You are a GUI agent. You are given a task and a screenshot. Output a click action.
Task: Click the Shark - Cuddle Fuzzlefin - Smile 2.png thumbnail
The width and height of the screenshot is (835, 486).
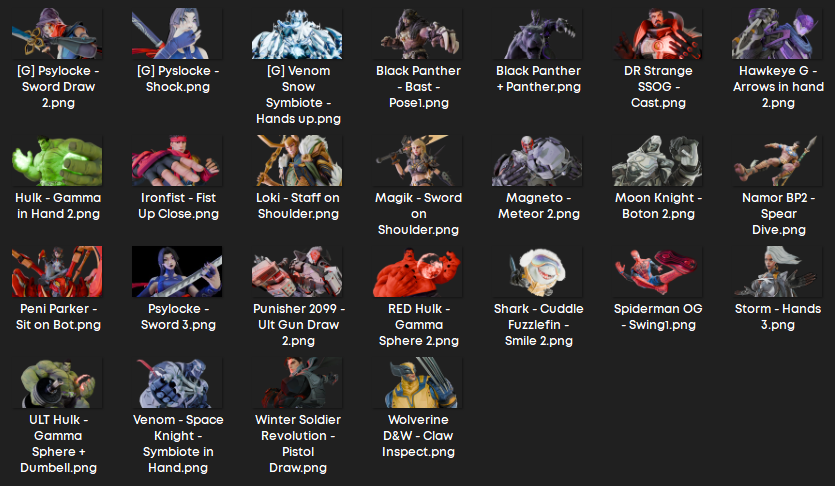click(x=537, y=271)
